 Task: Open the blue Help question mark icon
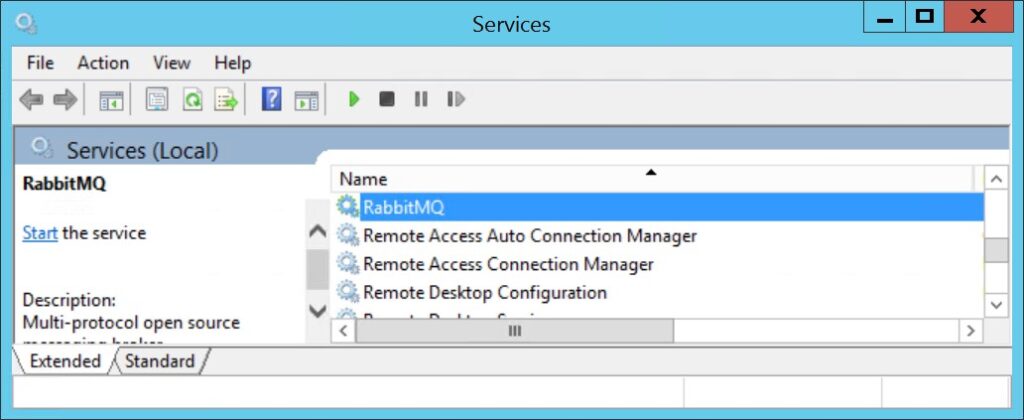(271, 100)
